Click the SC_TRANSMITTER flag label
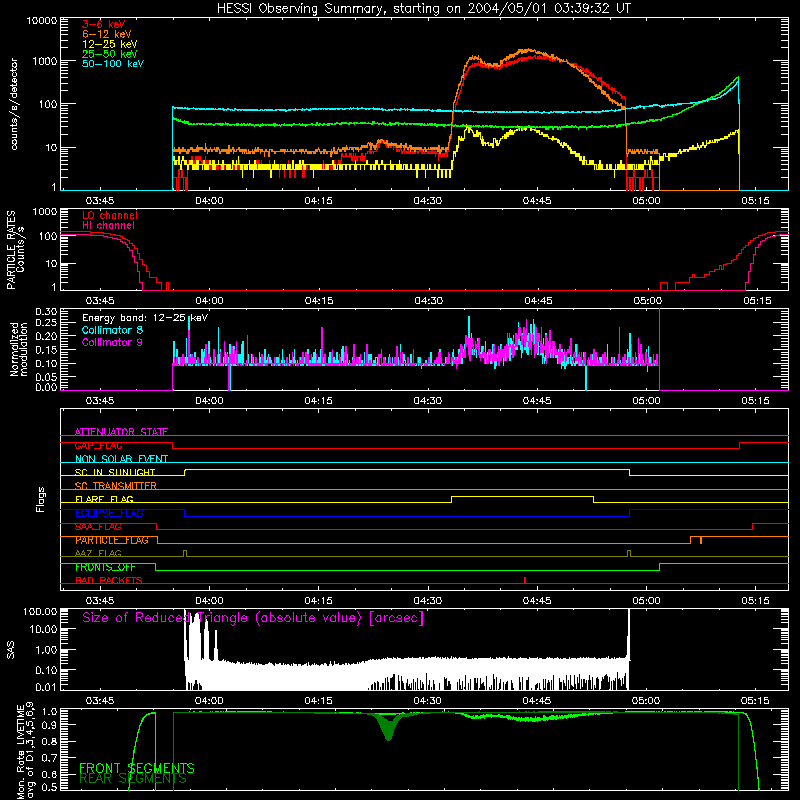This screenshot has height=800, width=800. point(116,486)
